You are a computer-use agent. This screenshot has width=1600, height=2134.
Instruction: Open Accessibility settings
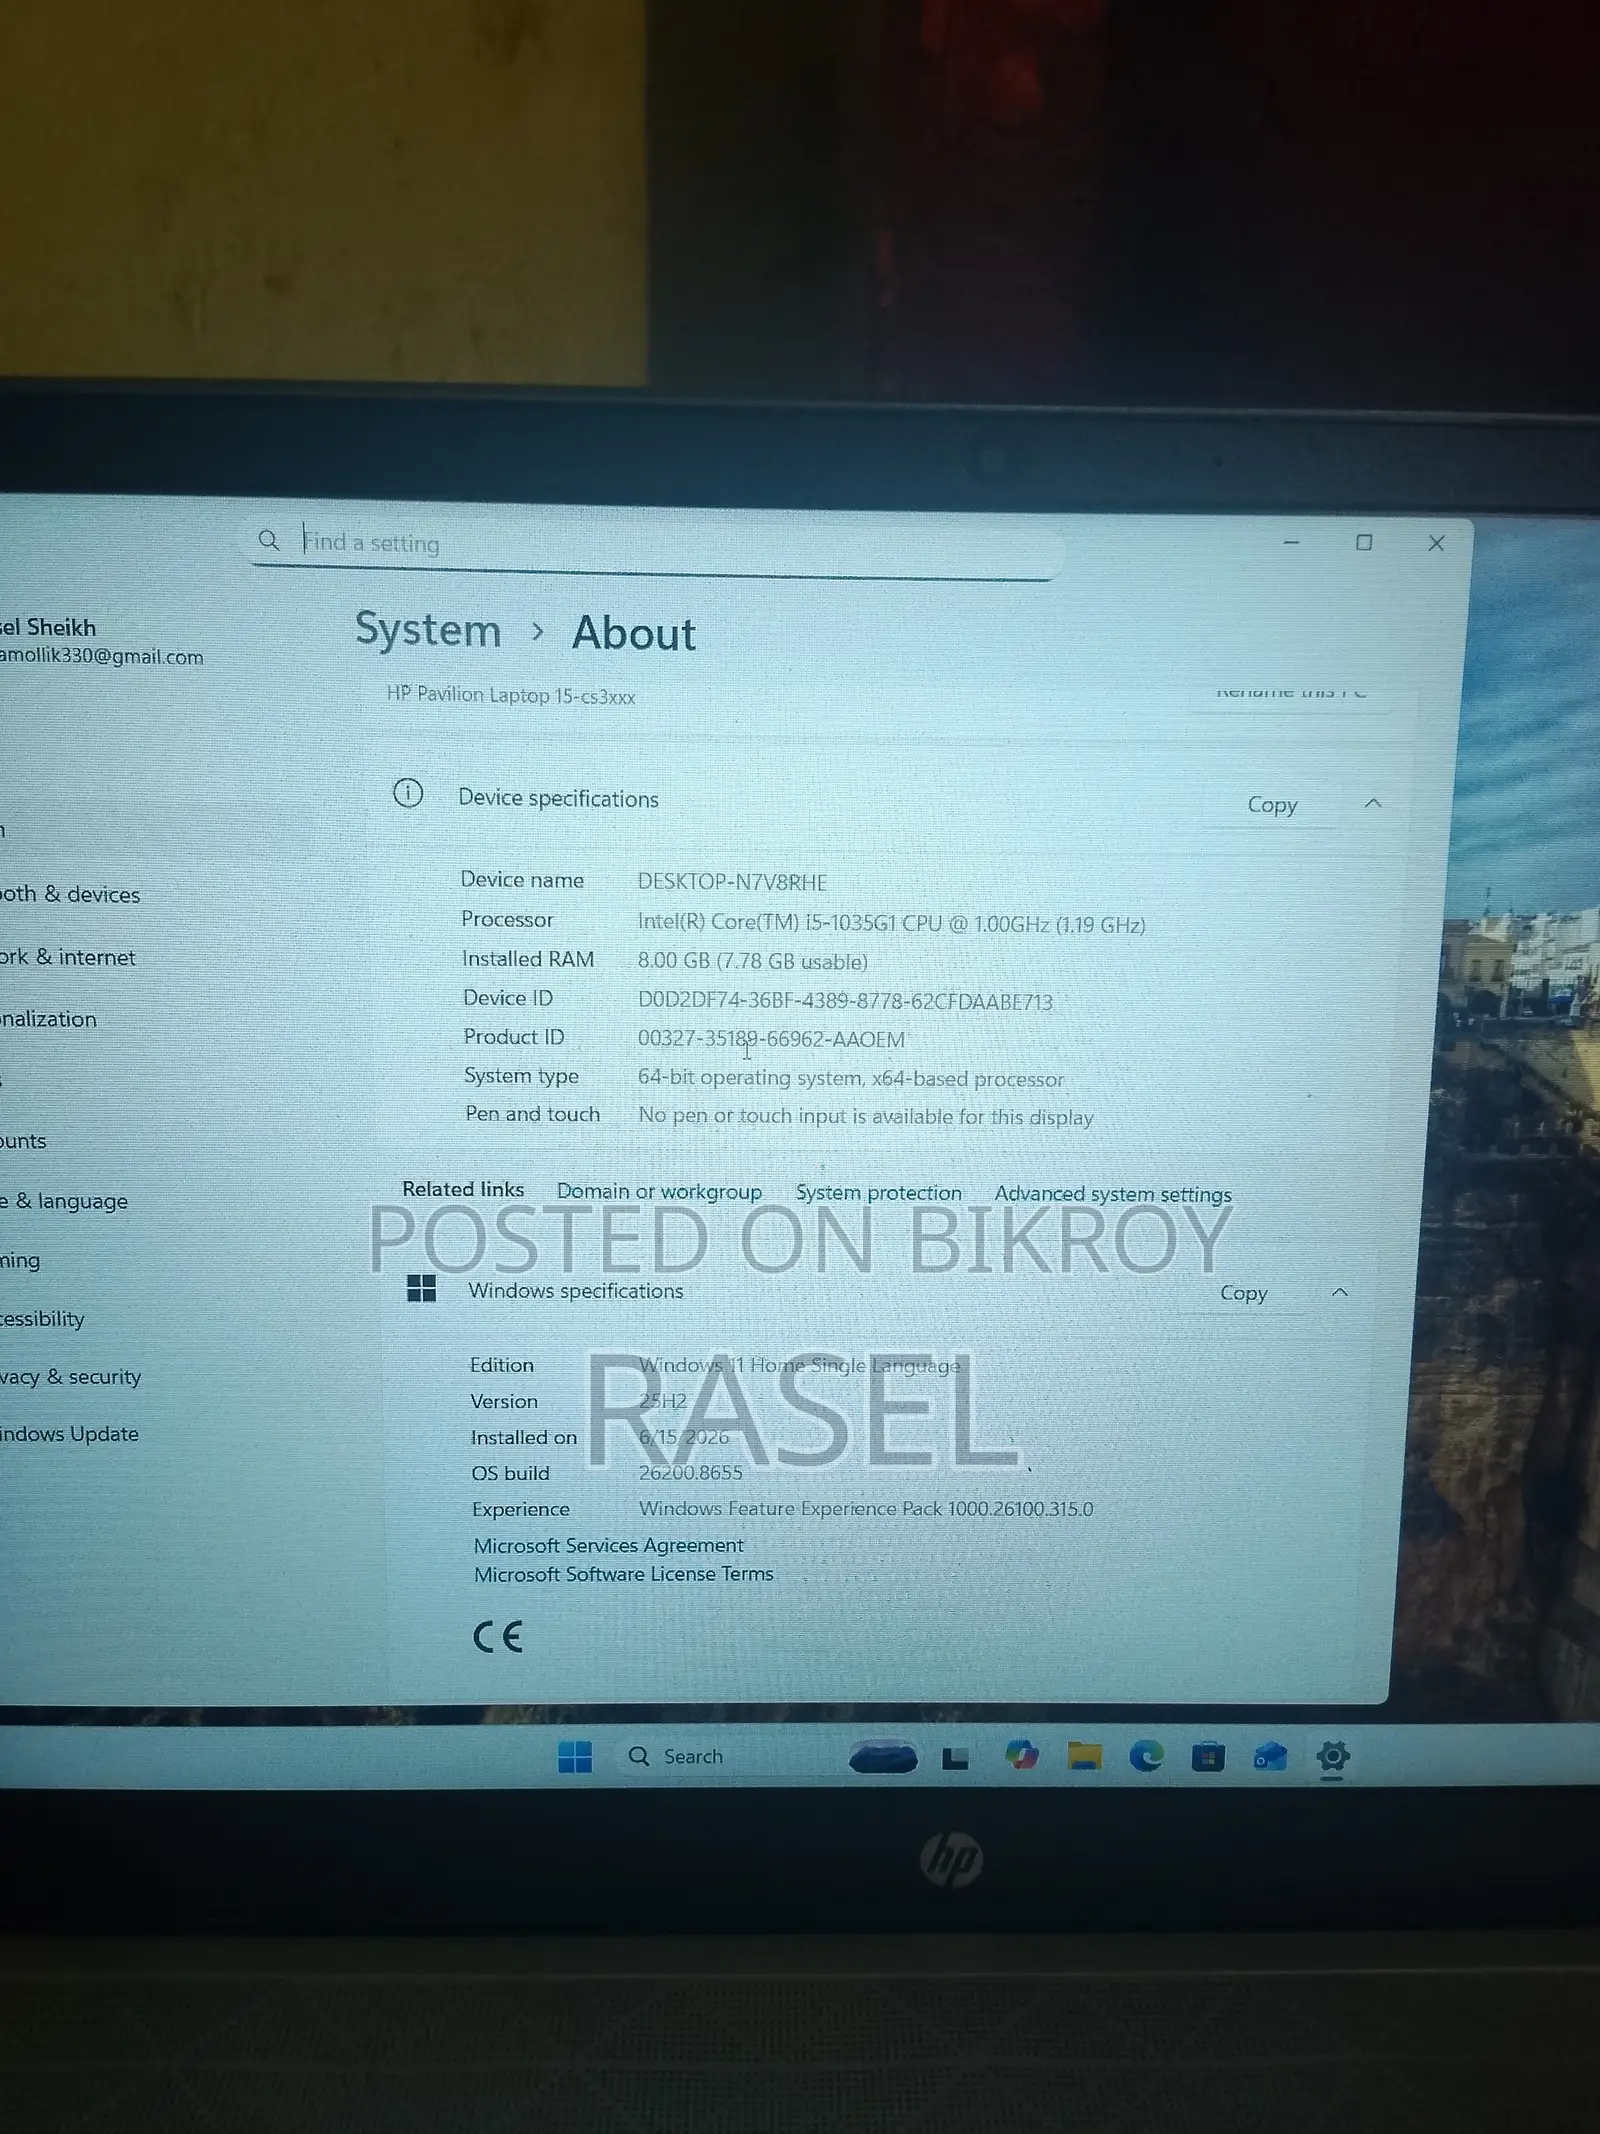pyautogui.click(x=43, y=1319)
